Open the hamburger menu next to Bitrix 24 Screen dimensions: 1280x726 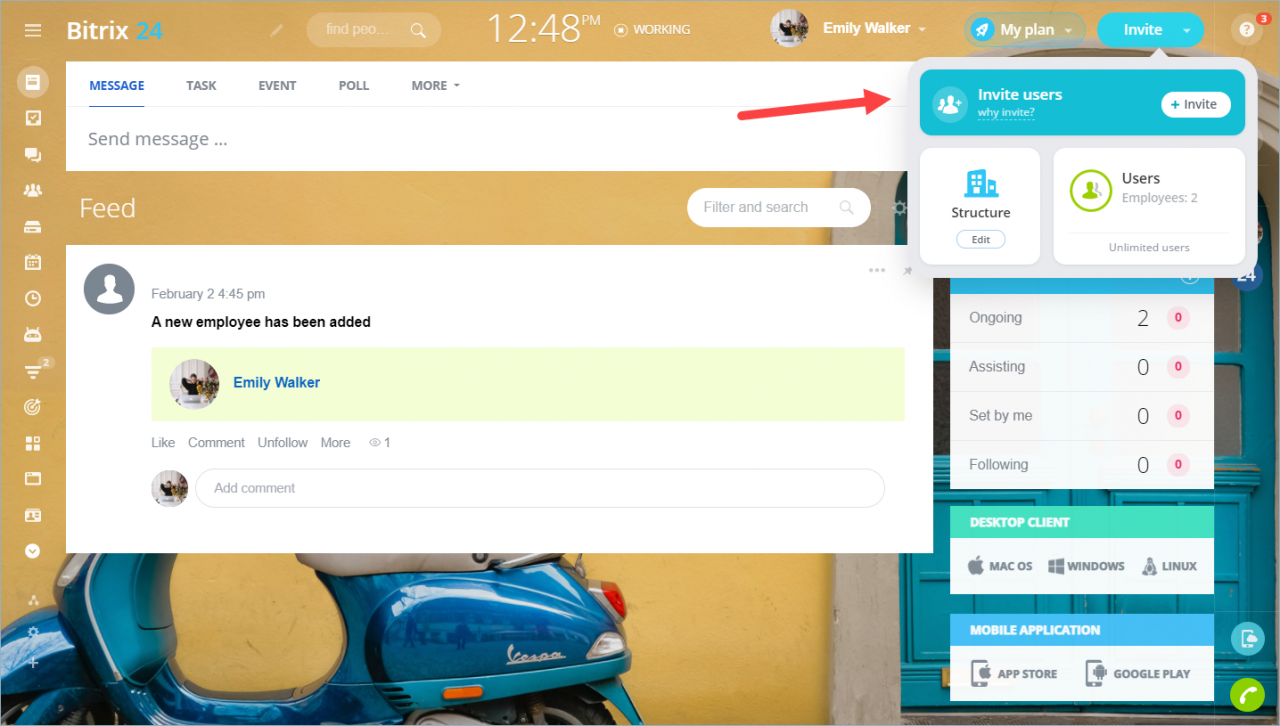[33, 30]
